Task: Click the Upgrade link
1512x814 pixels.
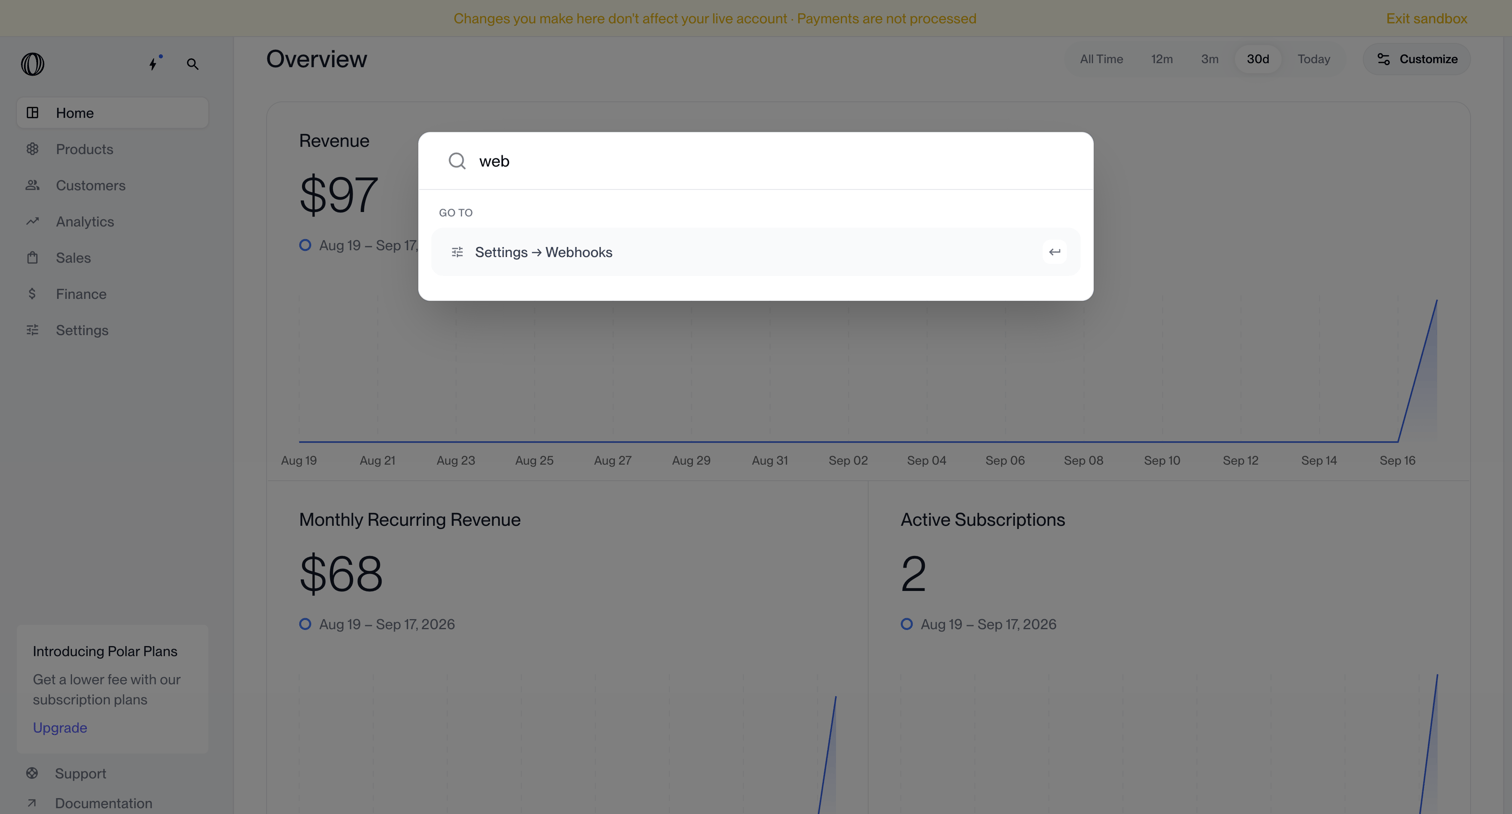Action: coord(60,728)
